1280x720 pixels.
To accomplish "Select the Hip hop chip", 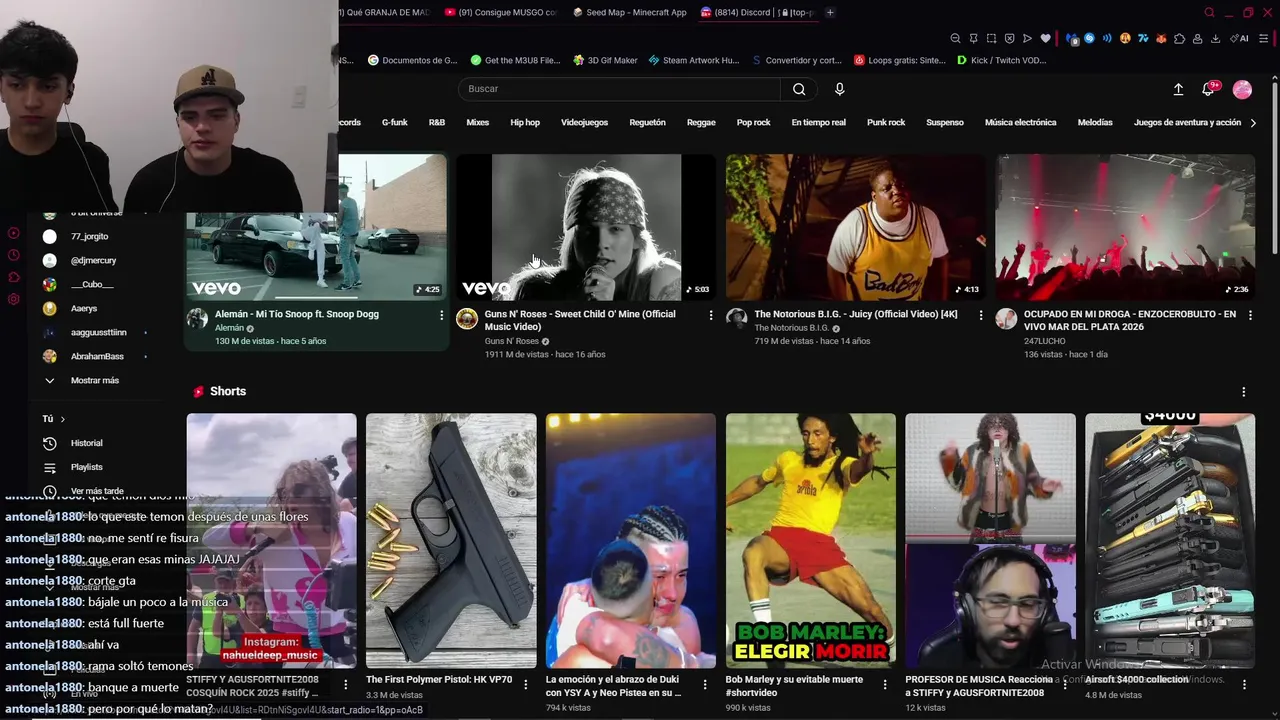I will tap(525, 122).
